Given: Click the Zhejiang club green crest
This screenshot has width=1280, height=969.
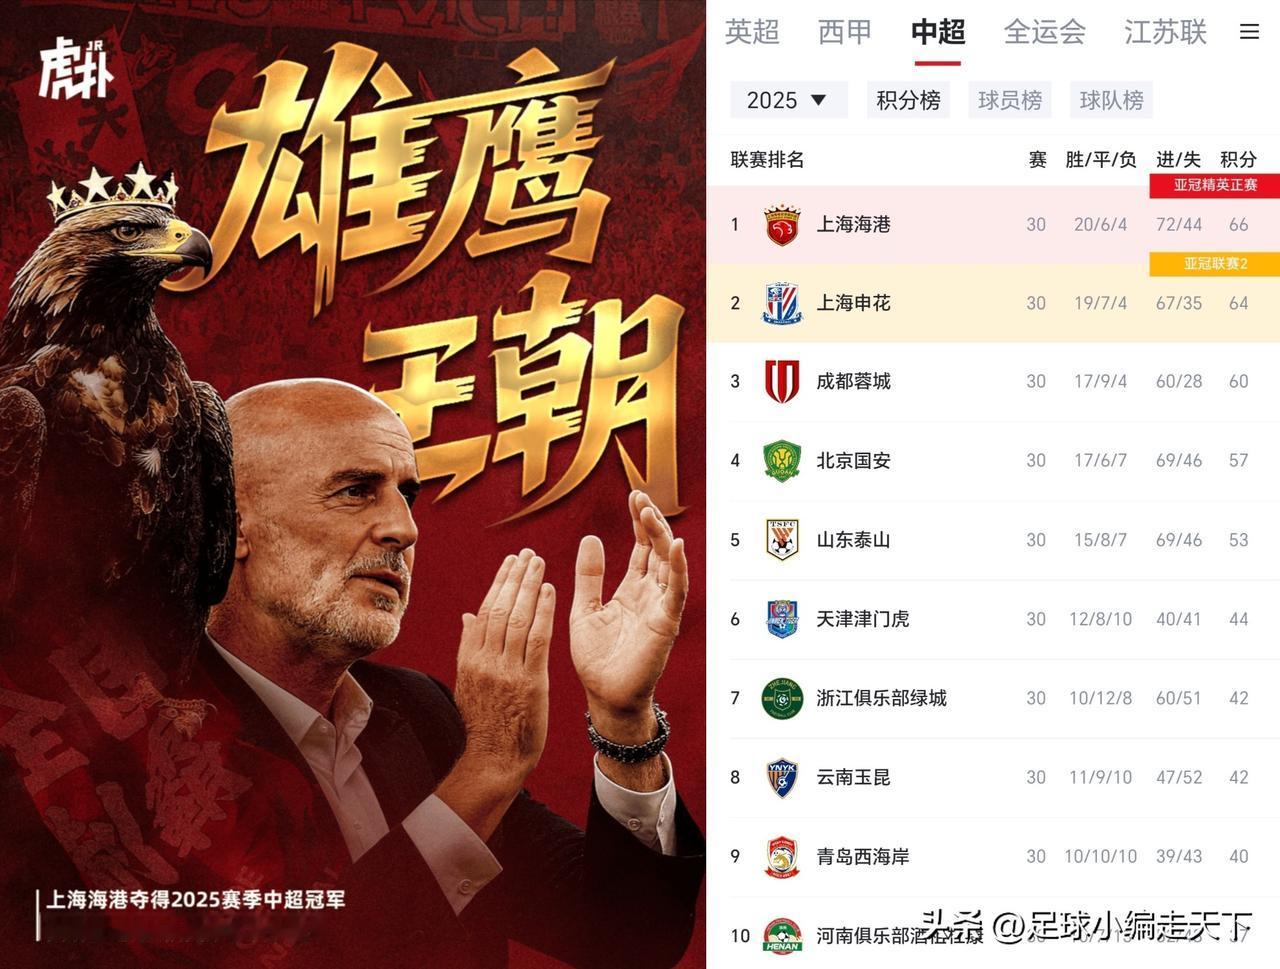Looking at the screenshot, I should 782,698.
